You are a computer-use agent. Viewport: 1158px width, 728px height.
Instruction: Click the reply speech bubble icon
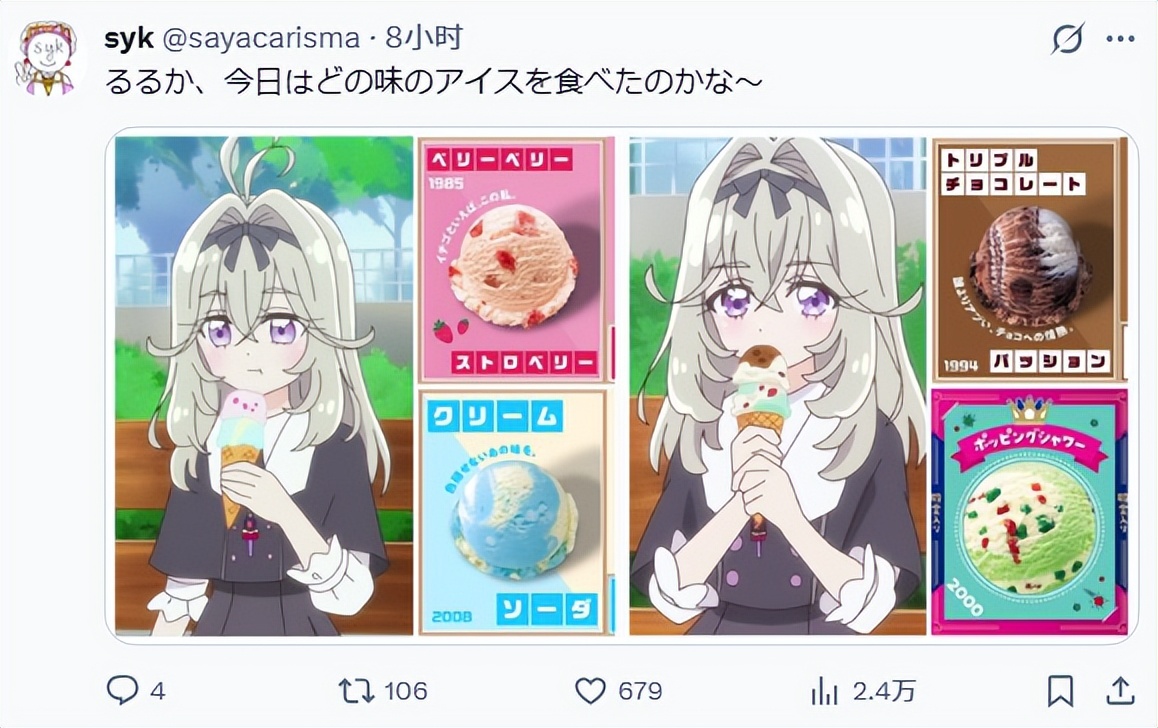click(x=123, y=690)
